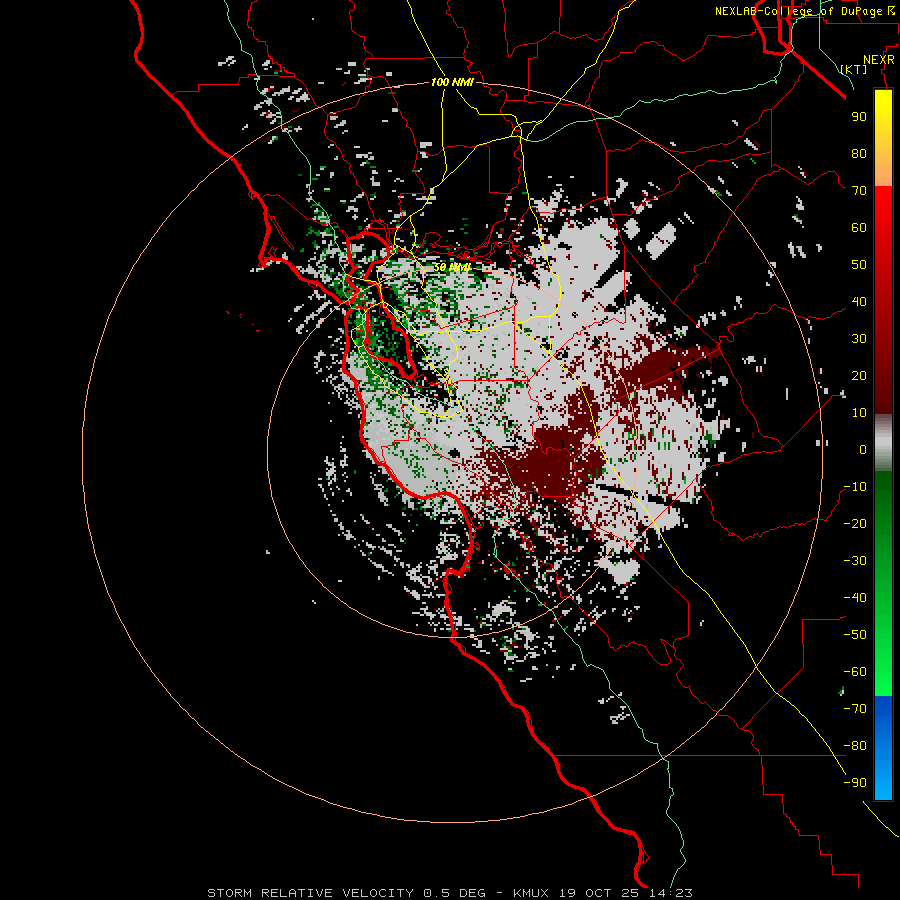Click the 80 value on velocity scale
900x900 pixels.
859,154
